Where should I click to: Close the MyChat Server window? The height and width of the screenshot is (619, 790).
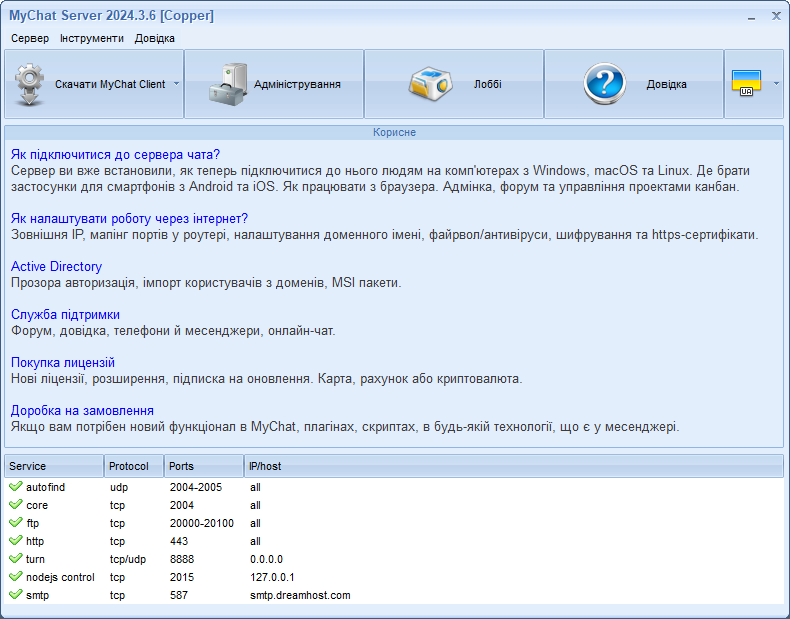(776, 16)
